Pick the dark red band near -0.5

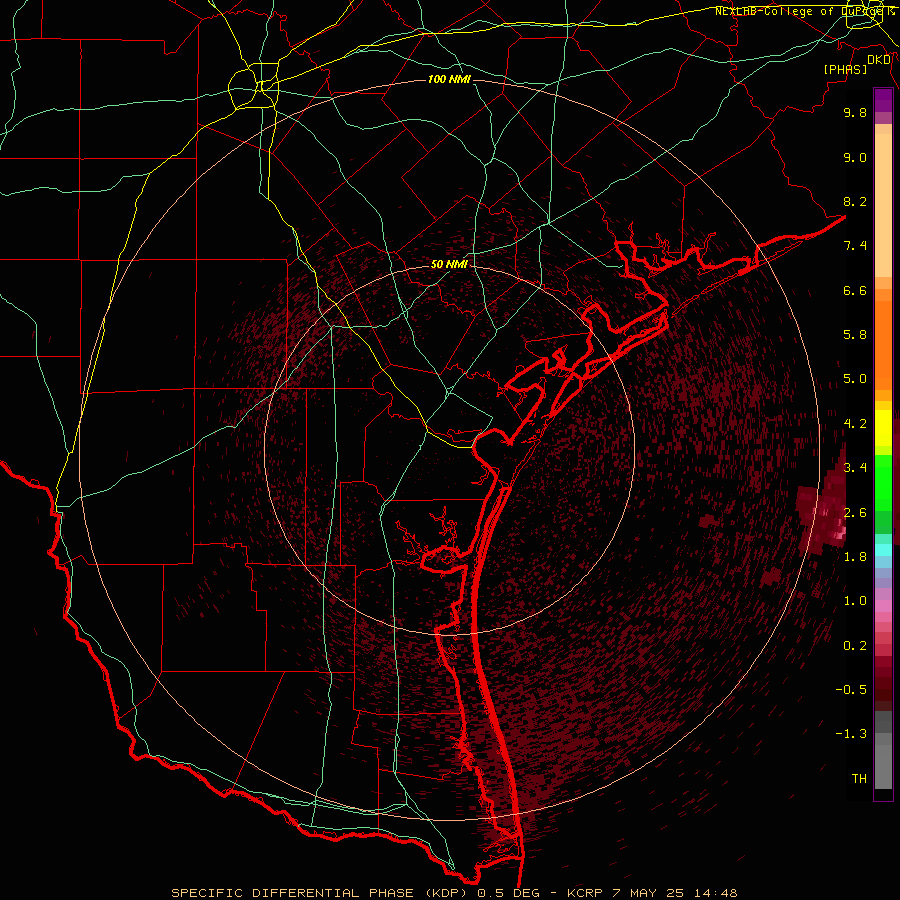tap(883, 688)
